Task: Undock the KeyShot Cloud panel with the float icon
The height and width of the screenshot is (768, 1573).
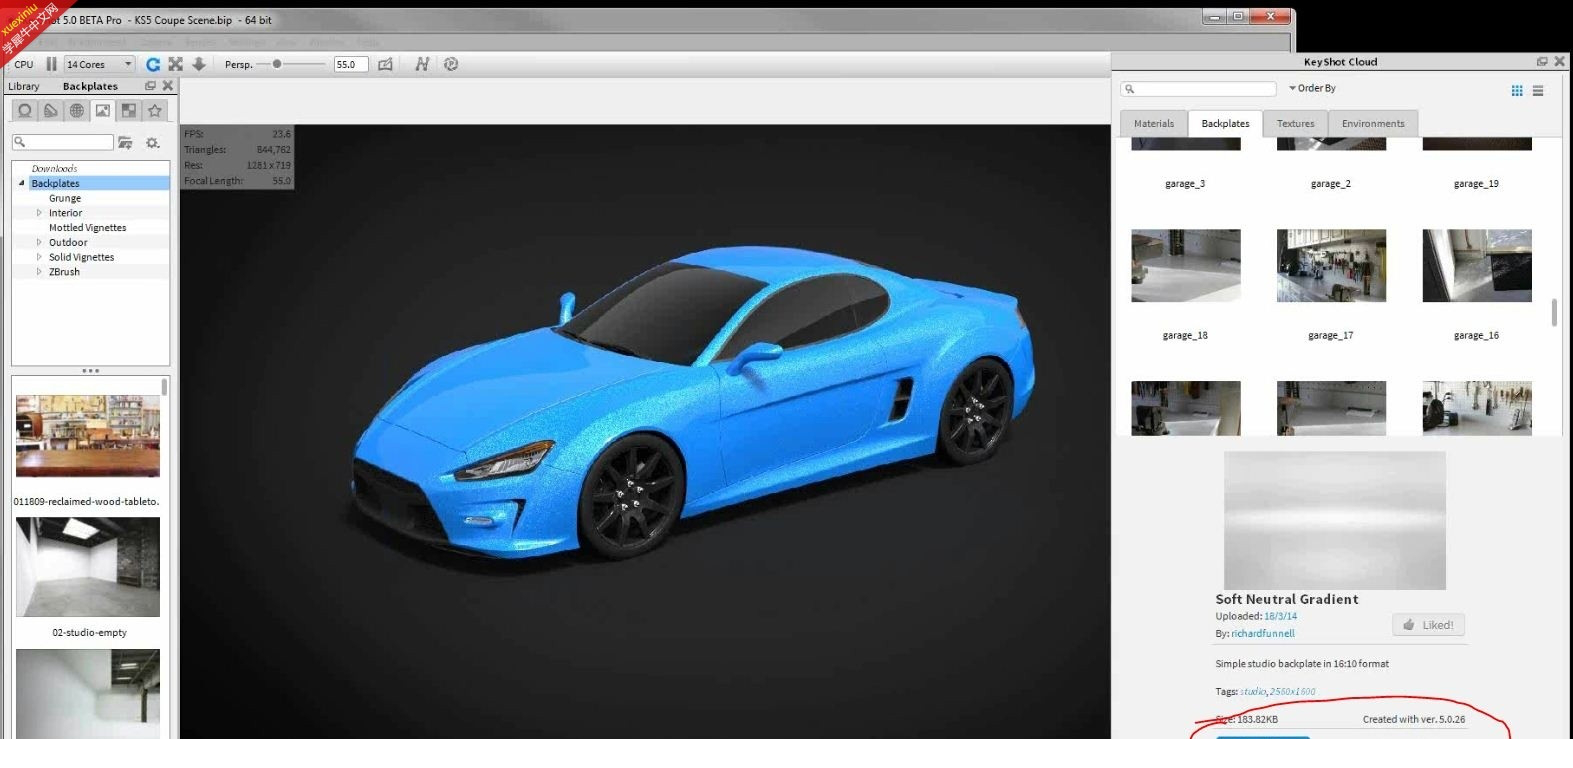Action: (x=1542, y=62)
